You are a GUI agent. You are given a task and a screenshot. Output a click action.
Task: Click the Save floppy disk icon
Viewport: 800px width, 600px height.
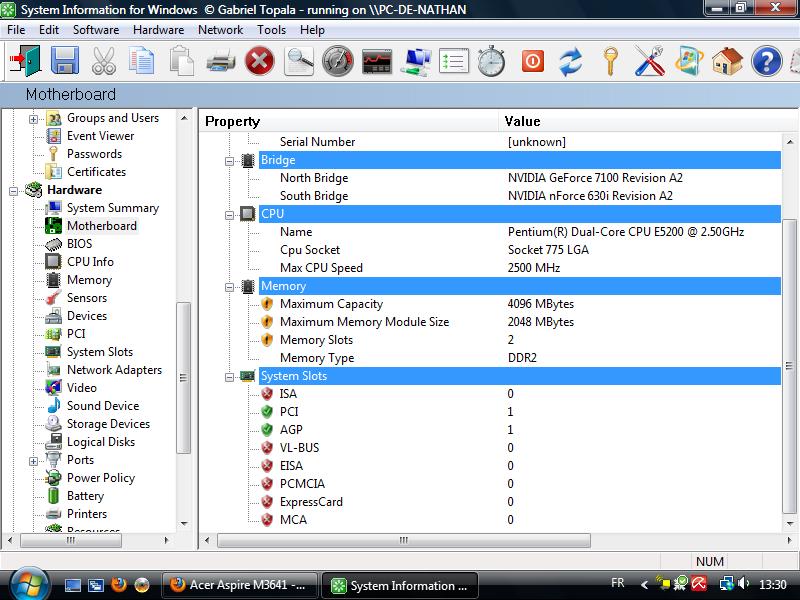click(65, 61)
